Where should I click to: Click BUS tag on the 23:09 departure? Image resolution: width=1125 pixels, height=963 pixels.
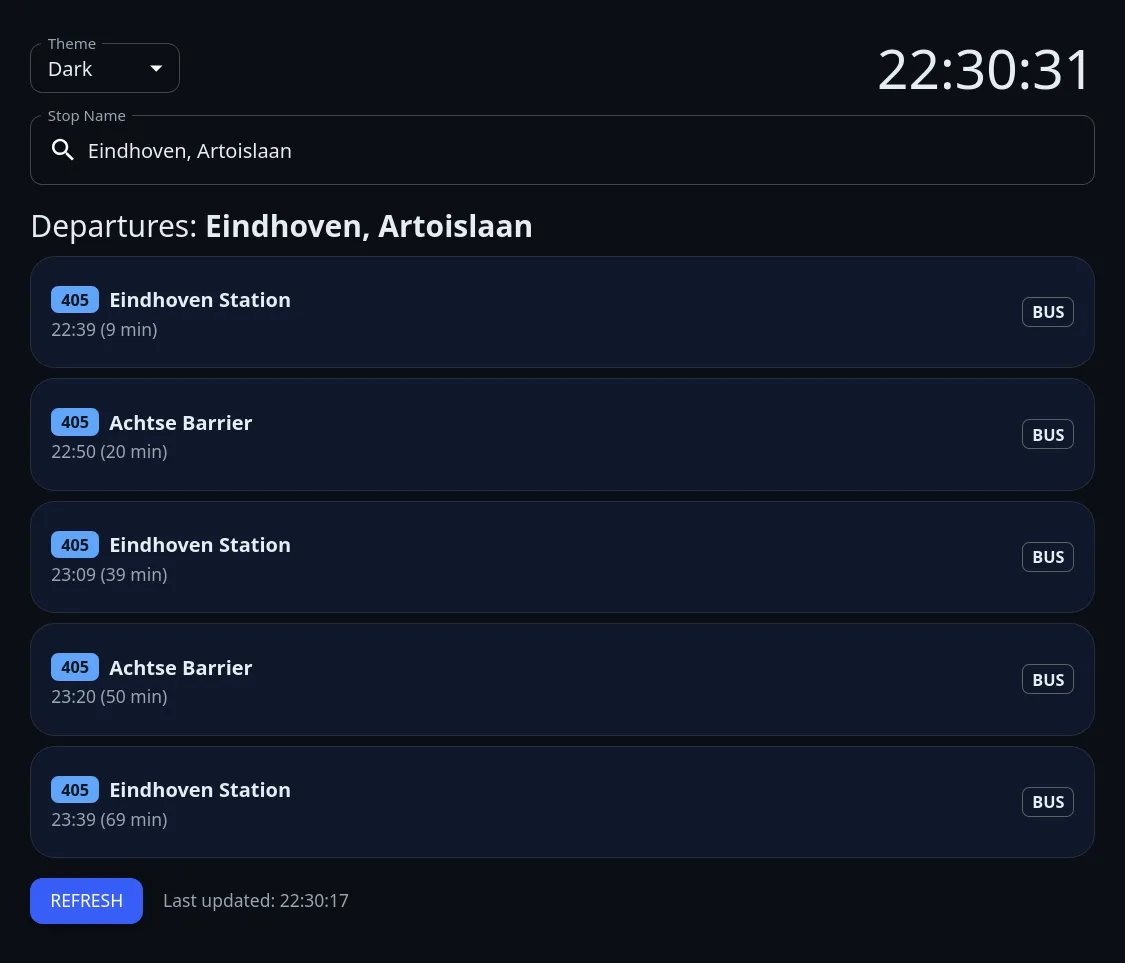coord(1047,557)
